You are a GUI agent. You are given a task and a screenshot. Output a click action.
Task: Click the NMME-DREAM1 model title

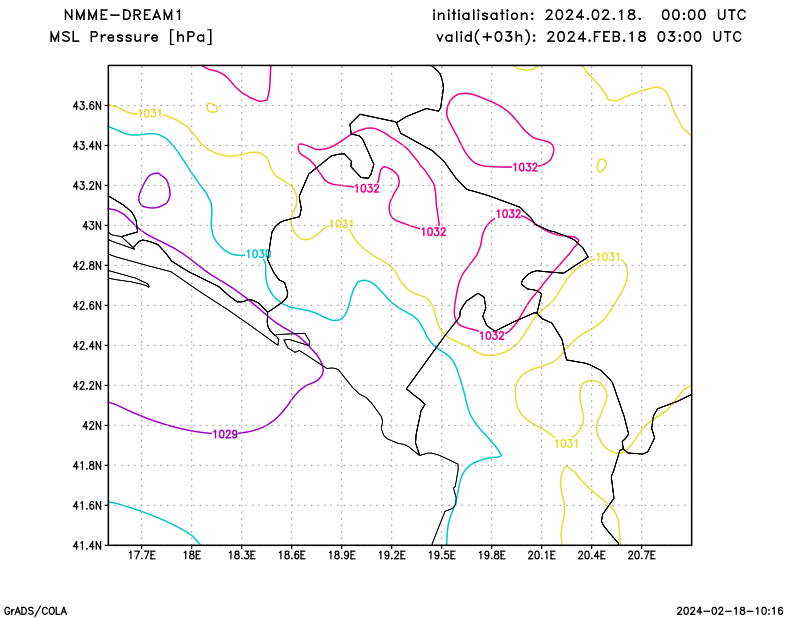click(x=122, y=15)
